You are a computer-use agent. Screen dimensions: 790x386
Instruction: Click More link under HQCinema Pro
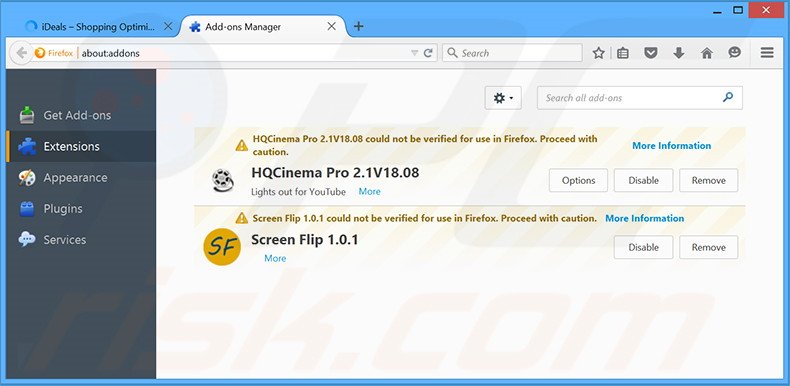click(x=369, y=191)
